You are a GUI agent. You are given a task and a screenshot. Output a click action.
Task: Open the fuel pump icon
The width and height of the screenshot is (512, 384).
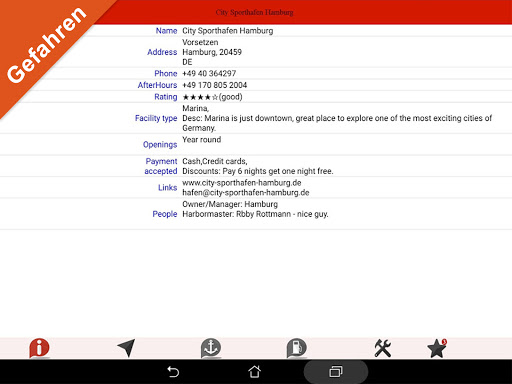pos(297,348)
